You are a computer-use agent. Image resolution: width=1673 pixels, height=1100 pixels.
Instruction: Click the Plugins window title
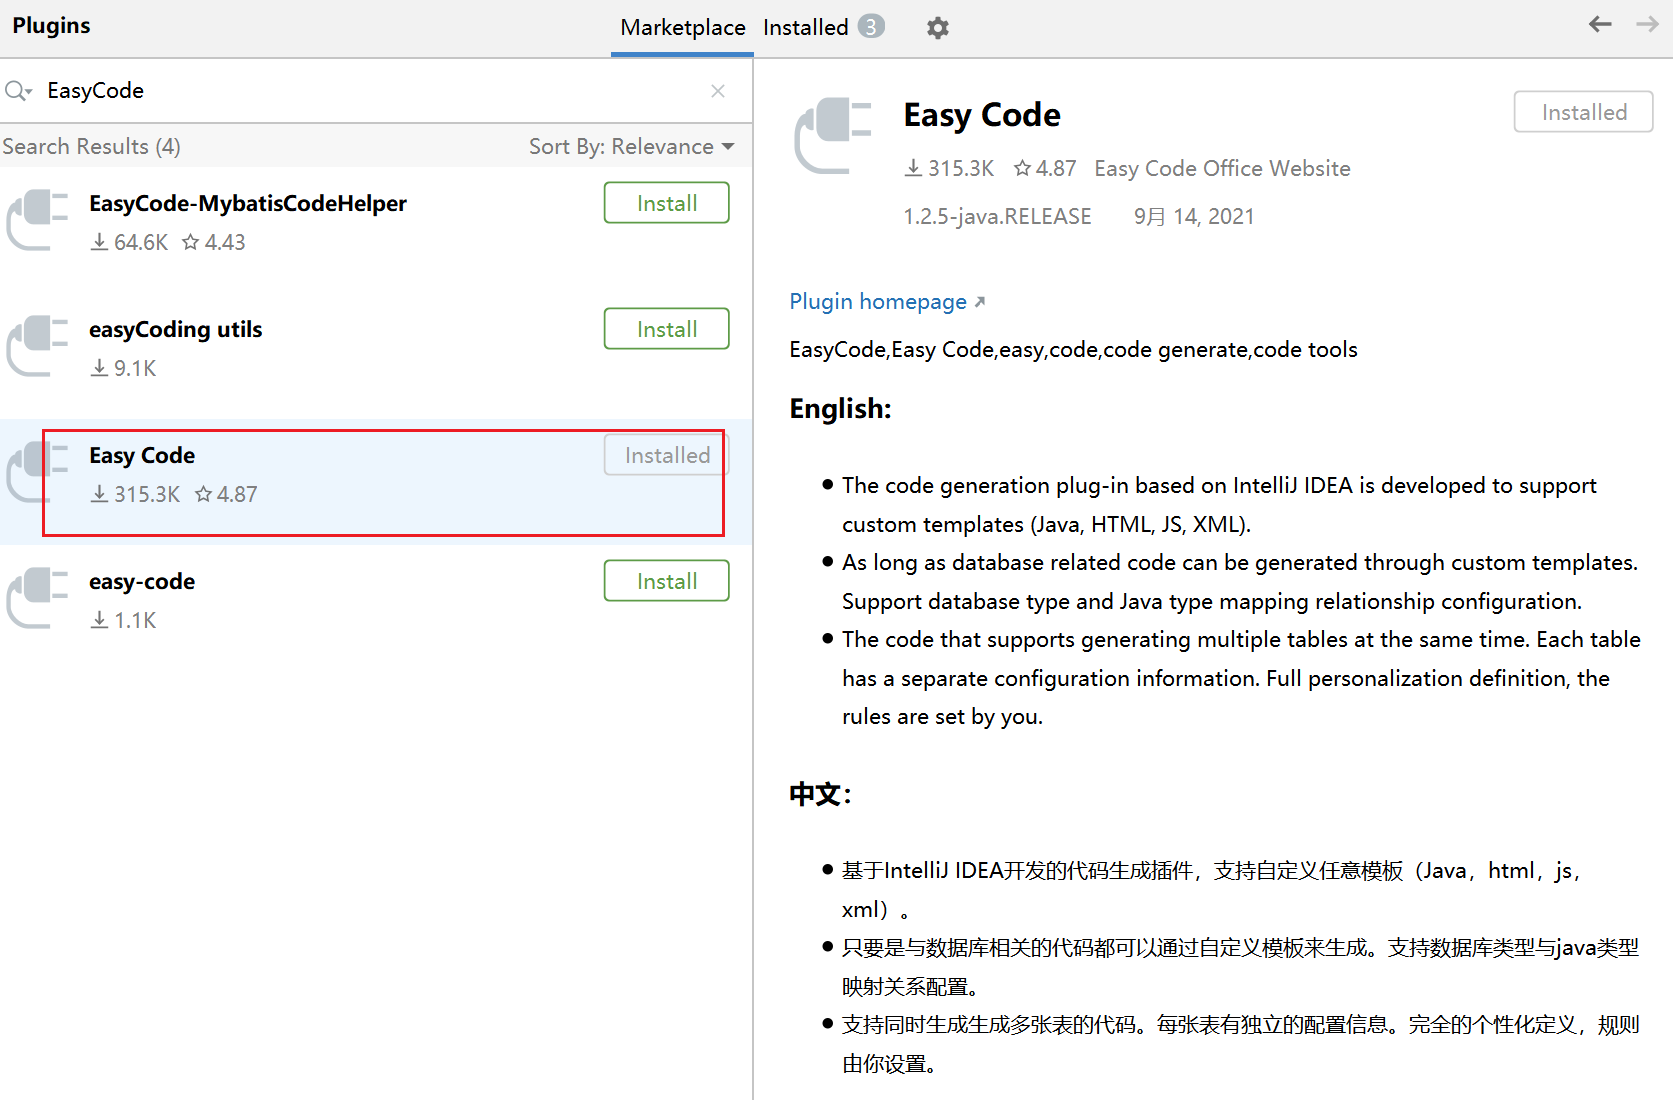51,25
